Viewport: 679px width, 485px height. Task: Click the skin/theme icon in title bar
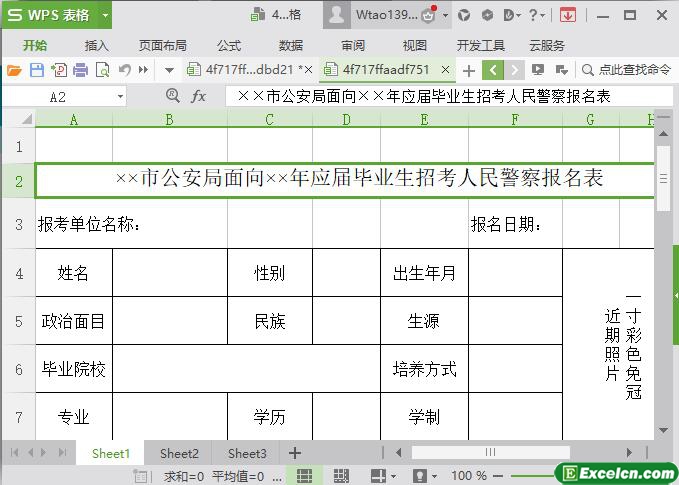[x=464, y=15]
